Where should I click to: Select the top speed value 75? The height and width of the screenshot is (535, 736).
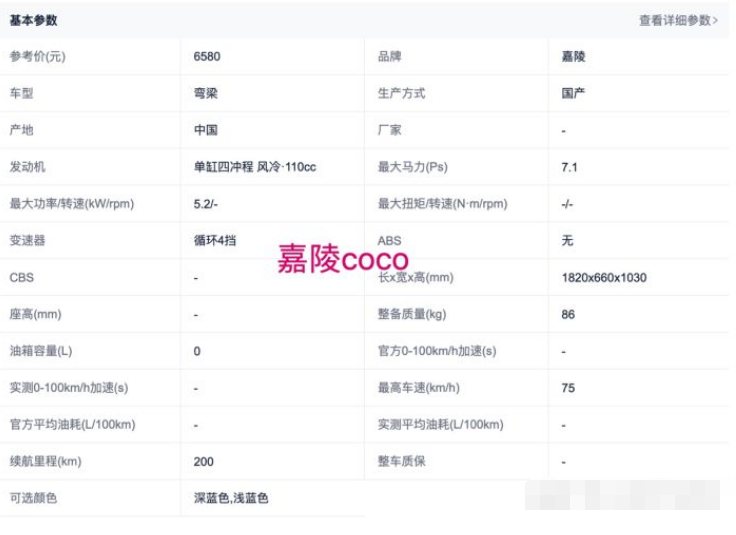pos(568,388)
